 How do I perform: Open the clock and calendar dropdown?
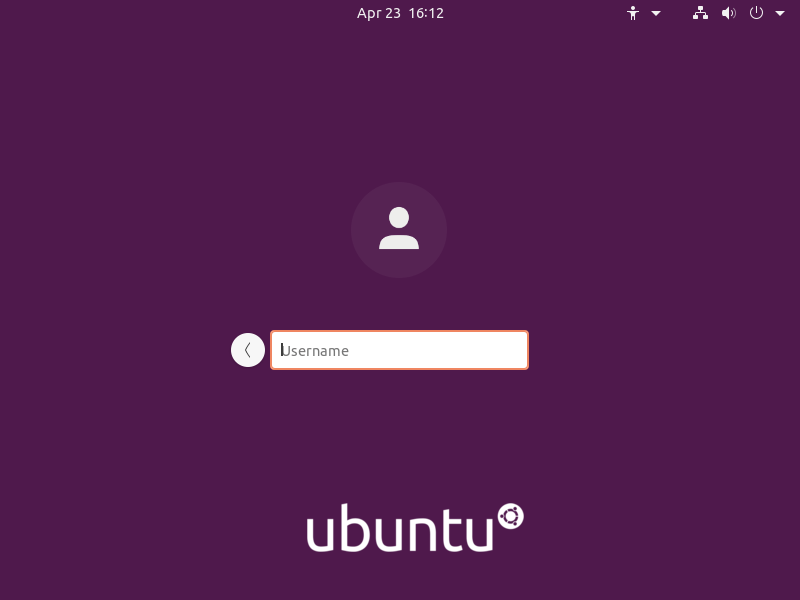(400, 13)
